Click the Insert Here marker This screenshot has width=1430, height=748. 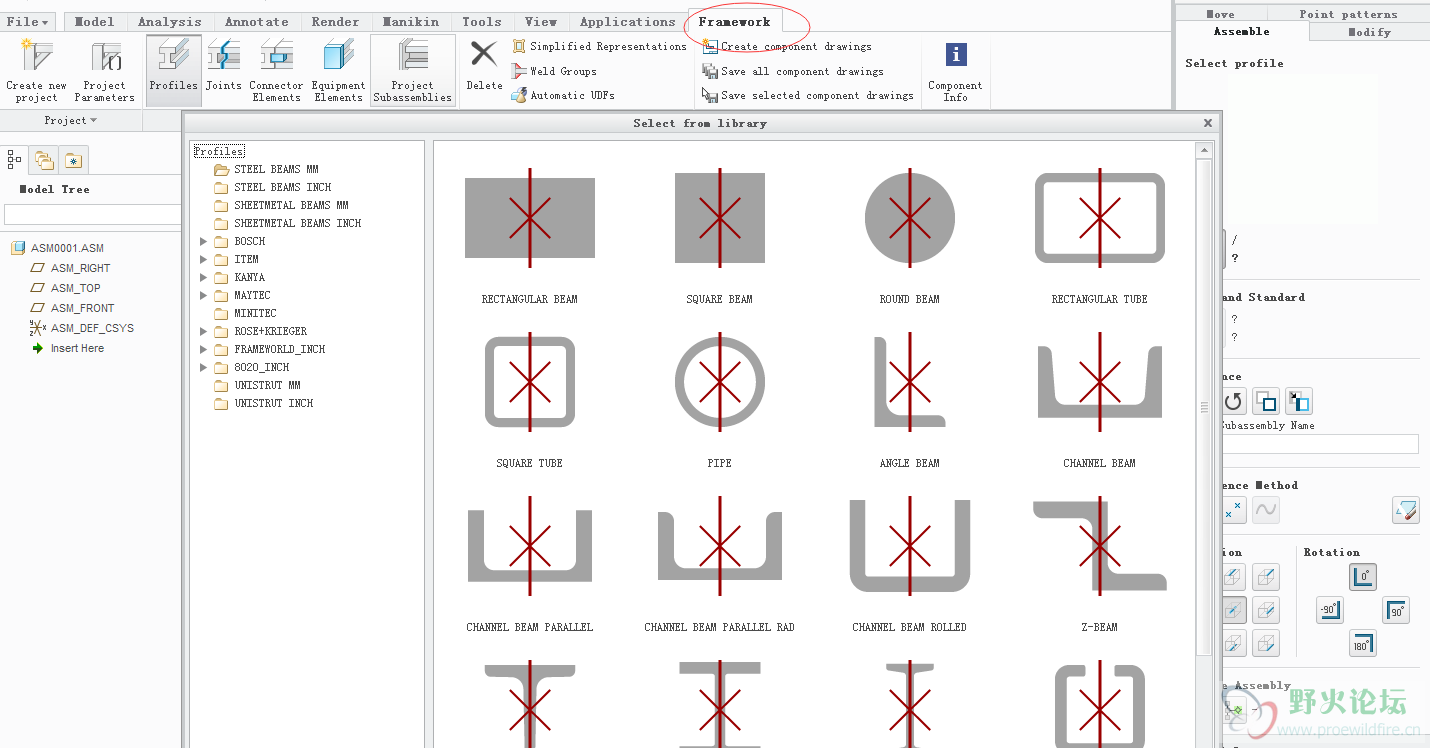click(x=68, y=348)
